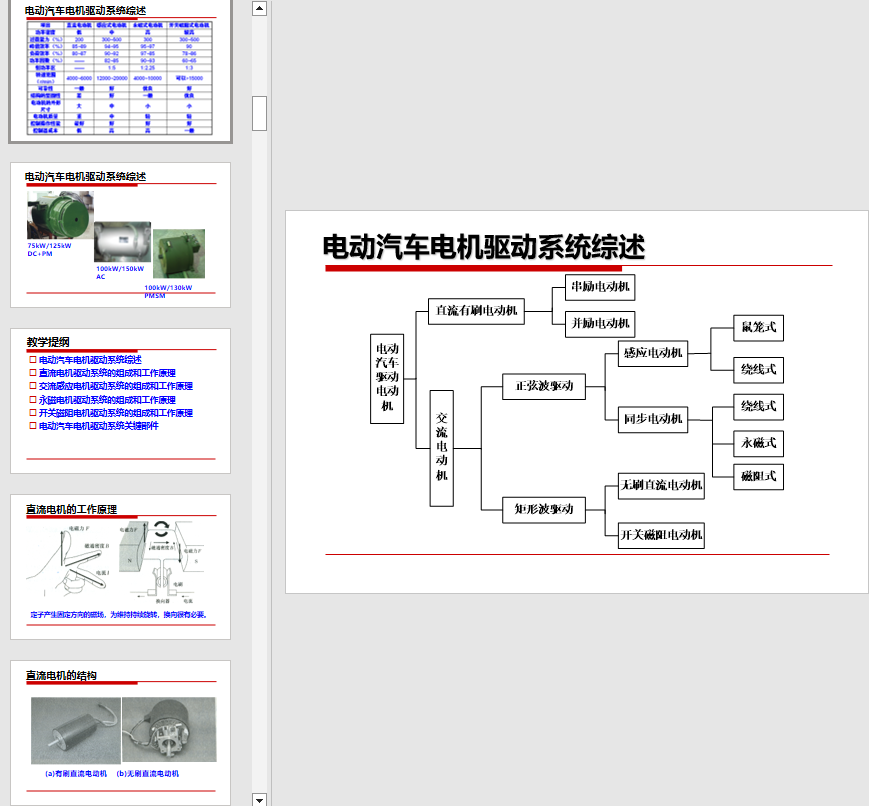Click the 鼠笼式 box
The height and width of the screenshot is (806, 869).
click(759, 328)
